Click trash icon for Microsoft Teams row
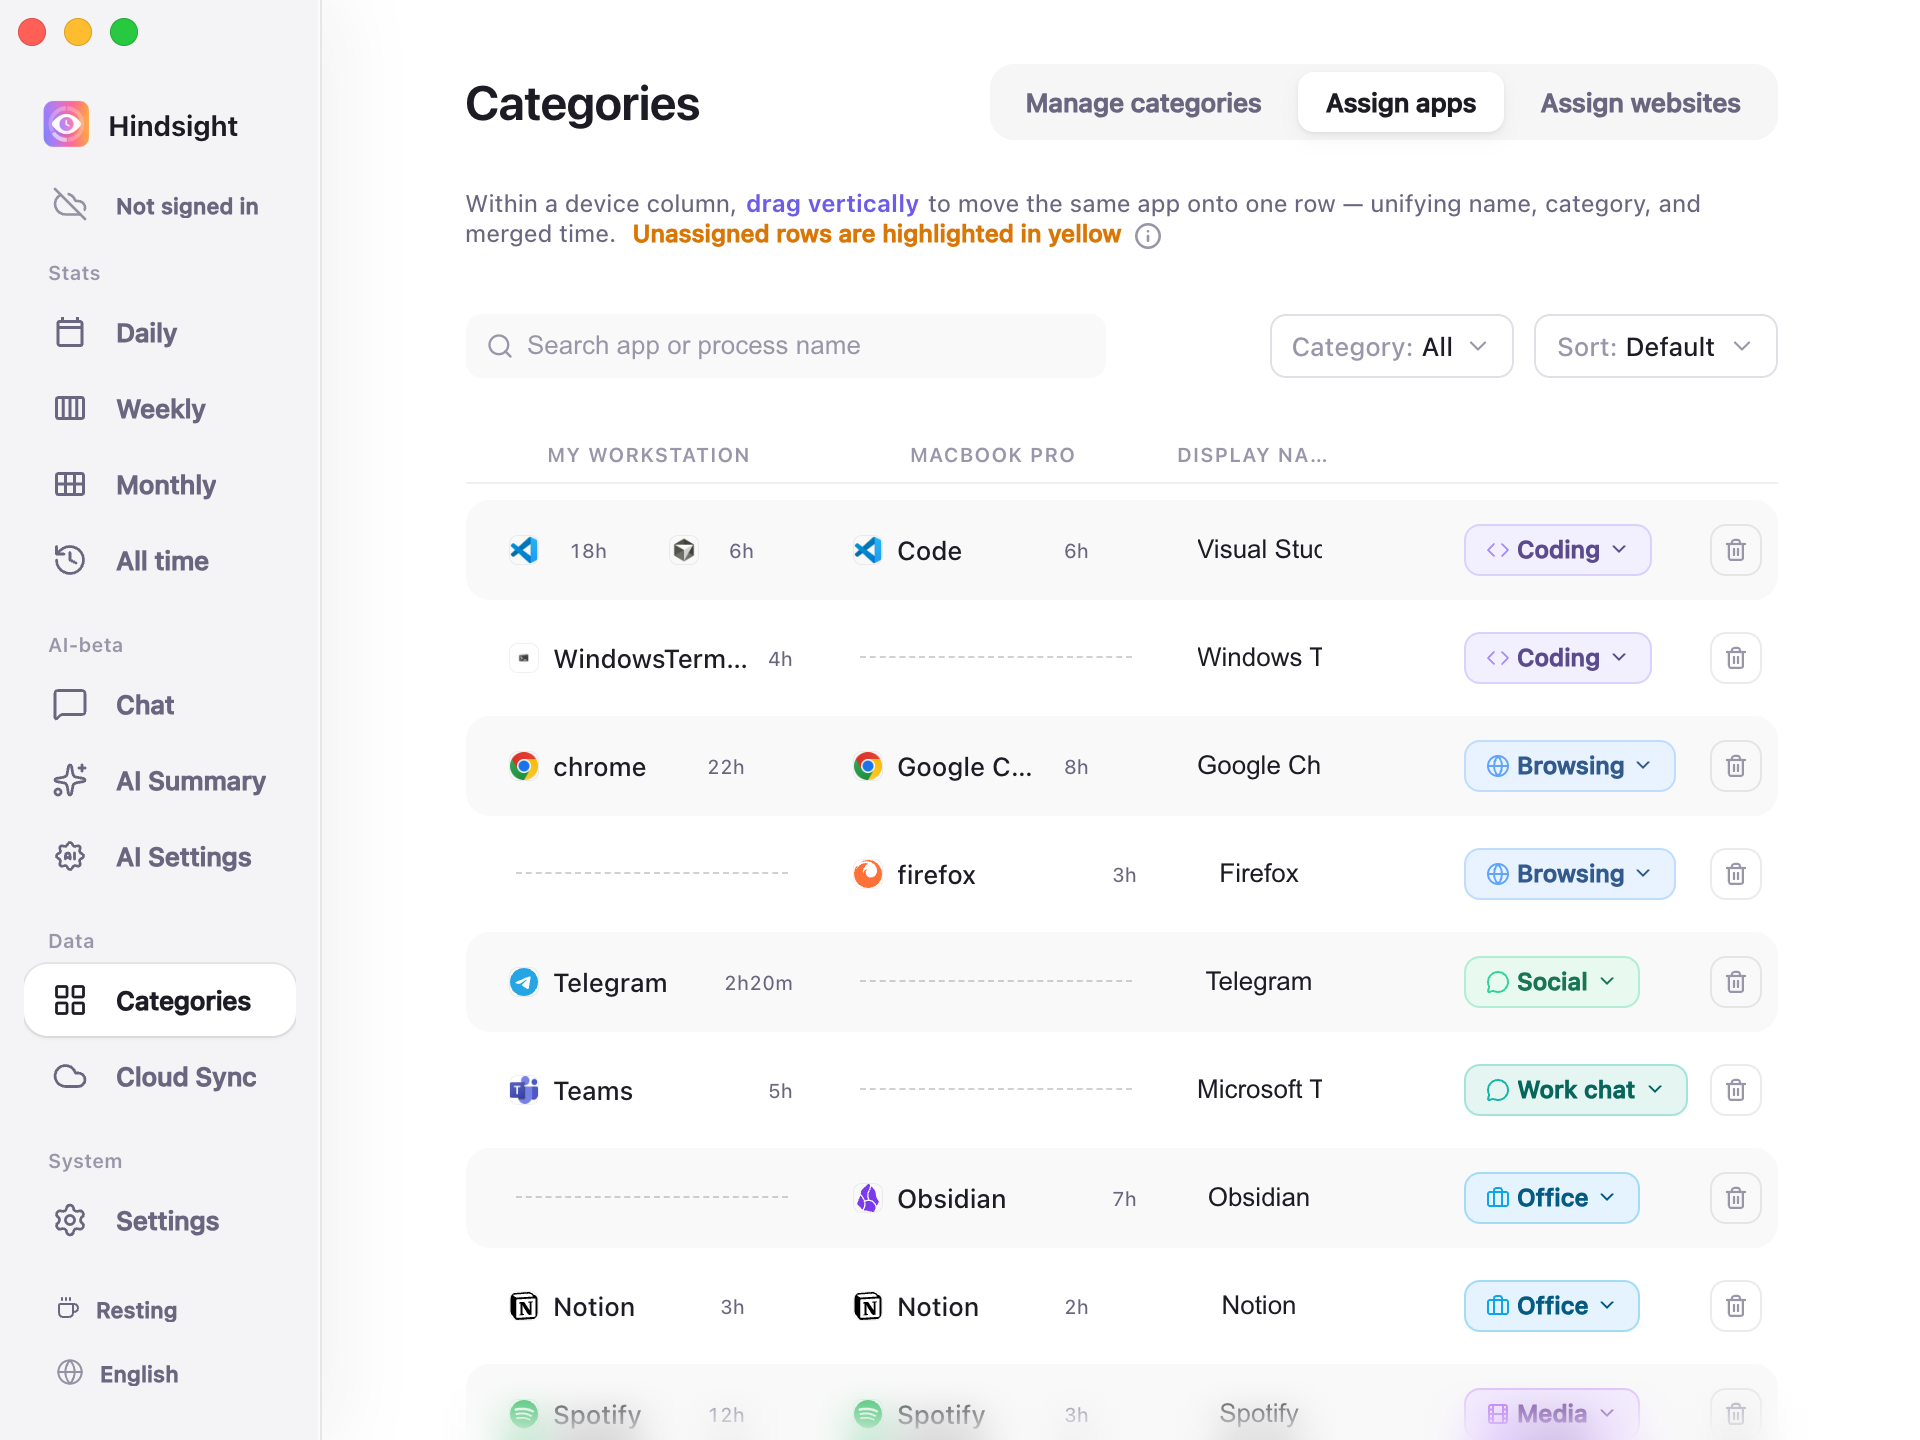Screen dimensions: 1920x1440 click(x=1735, y=1090)
